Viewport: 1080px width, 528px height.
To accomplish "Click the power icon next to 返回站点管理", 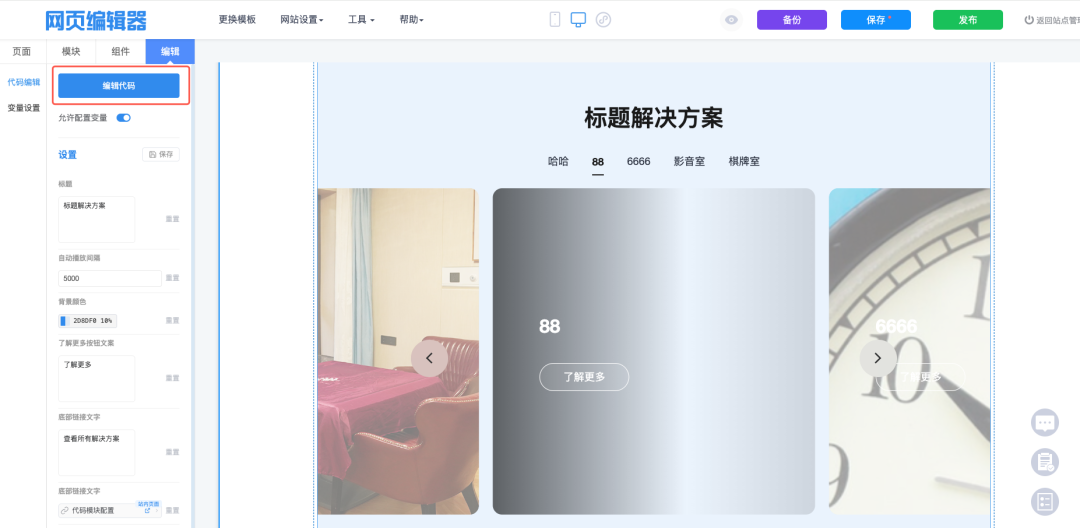I will [x=1029, y=20].
